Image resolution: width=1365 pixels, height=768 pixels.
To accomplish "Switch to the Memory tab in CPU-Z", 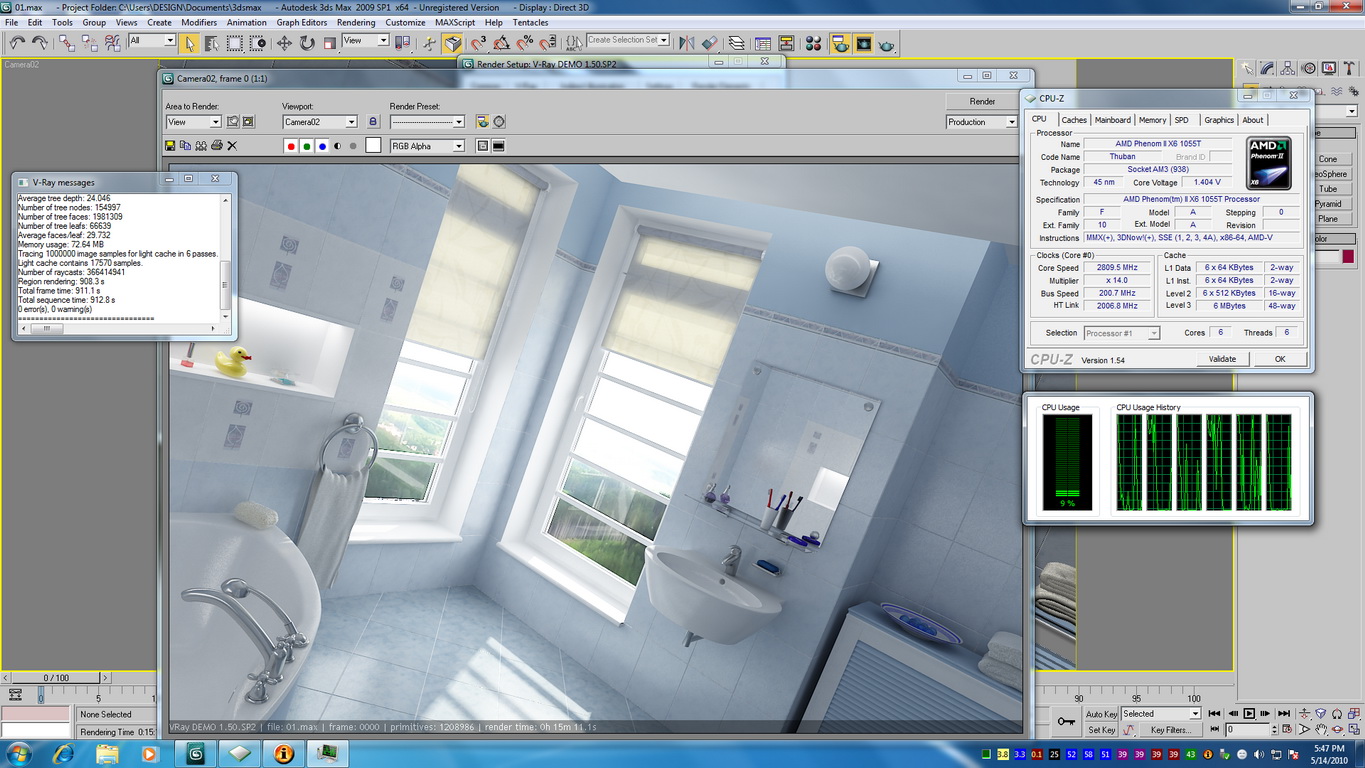I will [x=1152, y=120].
